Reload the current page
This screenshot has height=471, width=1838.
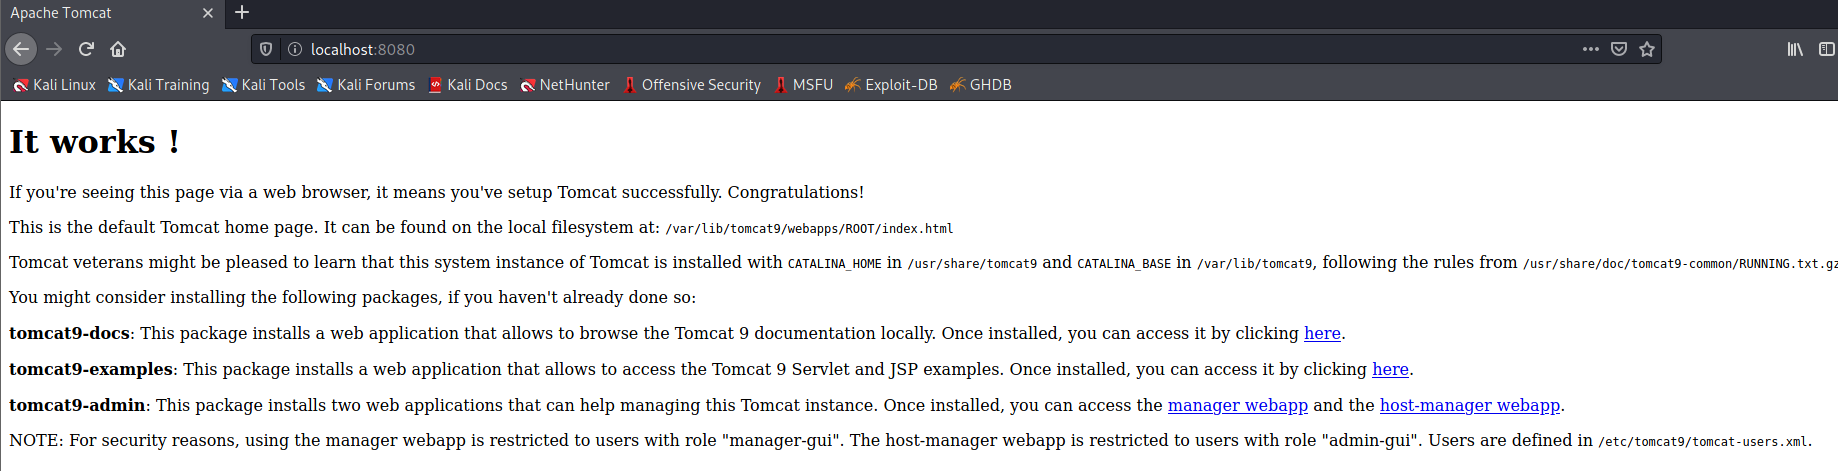coord(86,49)
